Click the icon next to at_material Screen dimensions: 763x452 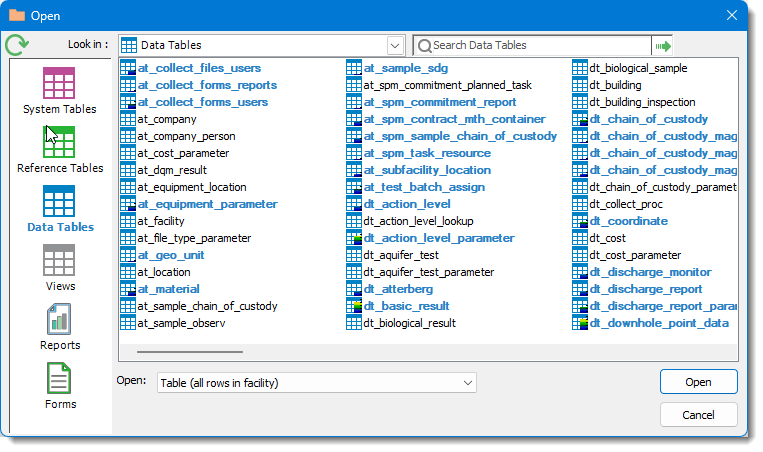pyautogui.click(x=128, y=289)
